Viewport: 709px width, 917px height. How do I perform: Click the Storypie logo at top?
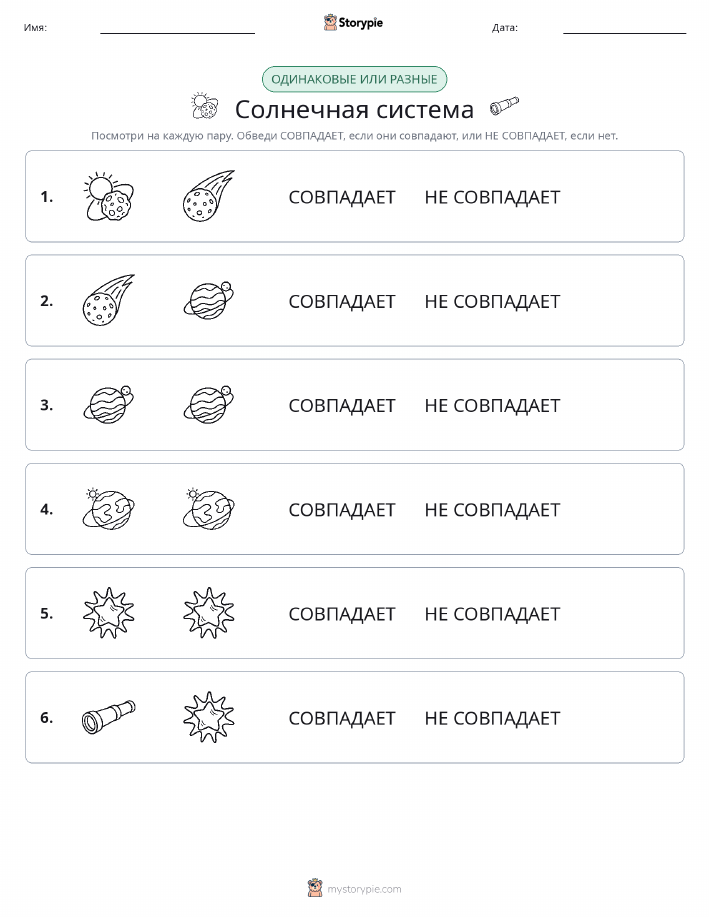[x=353, y=23]
